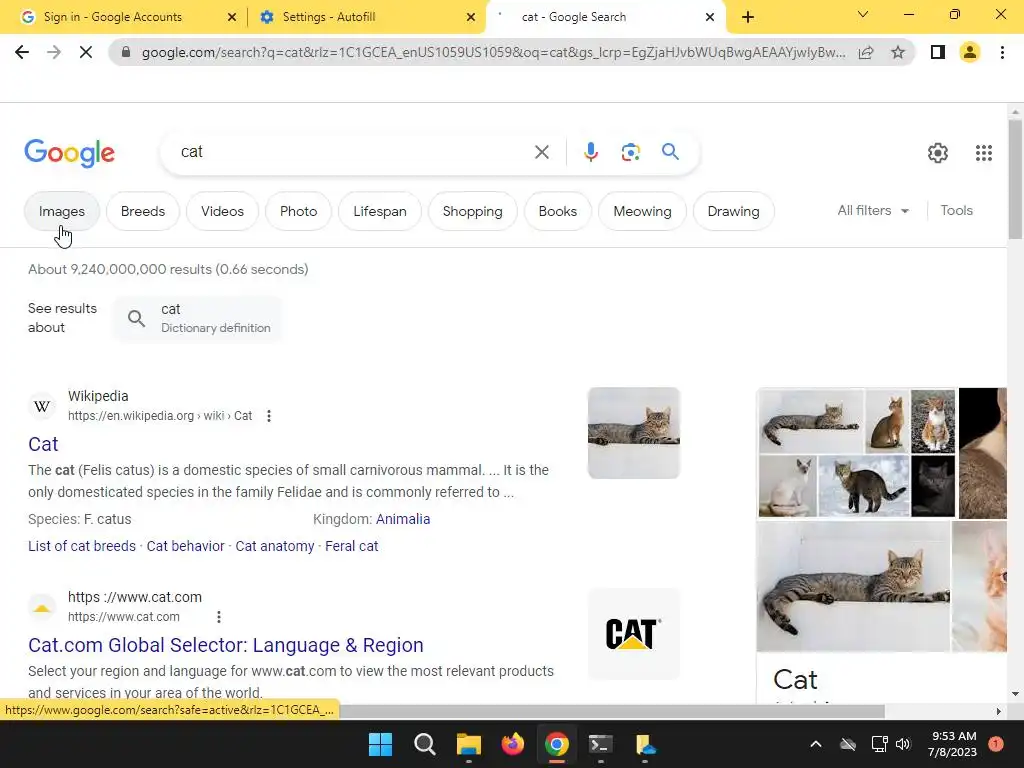Select the Photo filter chip
Image resolution: width=1024 pixels, height=768 pixels.
(298, 211)
